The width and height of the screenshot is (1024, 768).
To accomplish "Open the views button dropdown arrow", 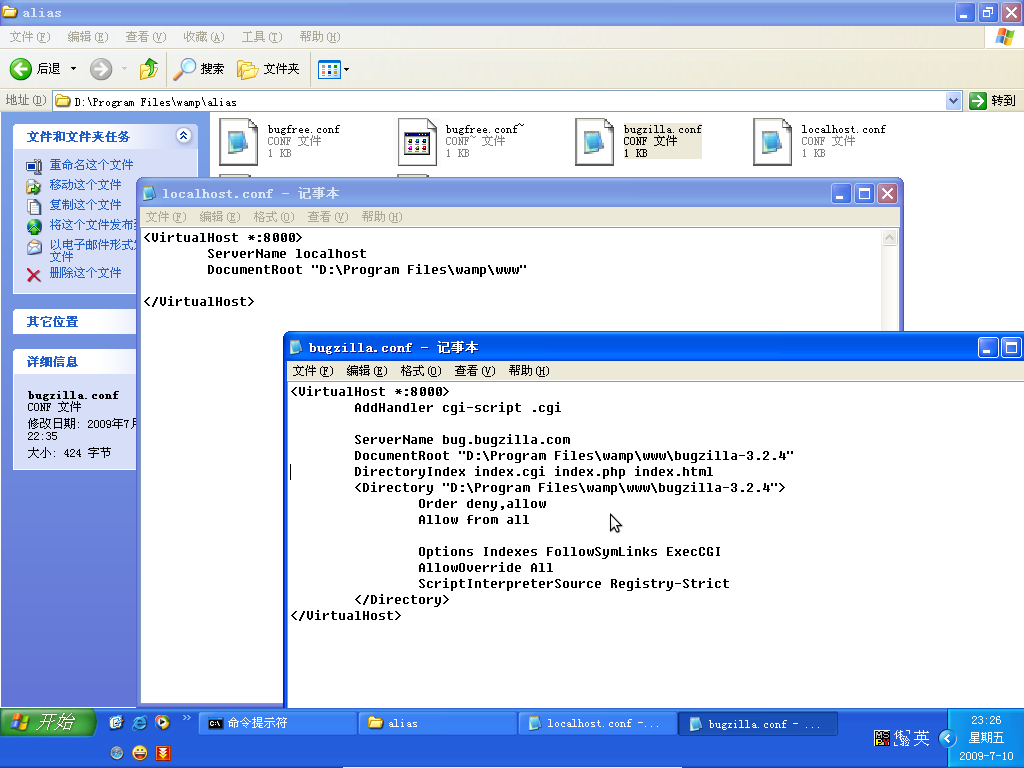I will click(x=346, y=69).
